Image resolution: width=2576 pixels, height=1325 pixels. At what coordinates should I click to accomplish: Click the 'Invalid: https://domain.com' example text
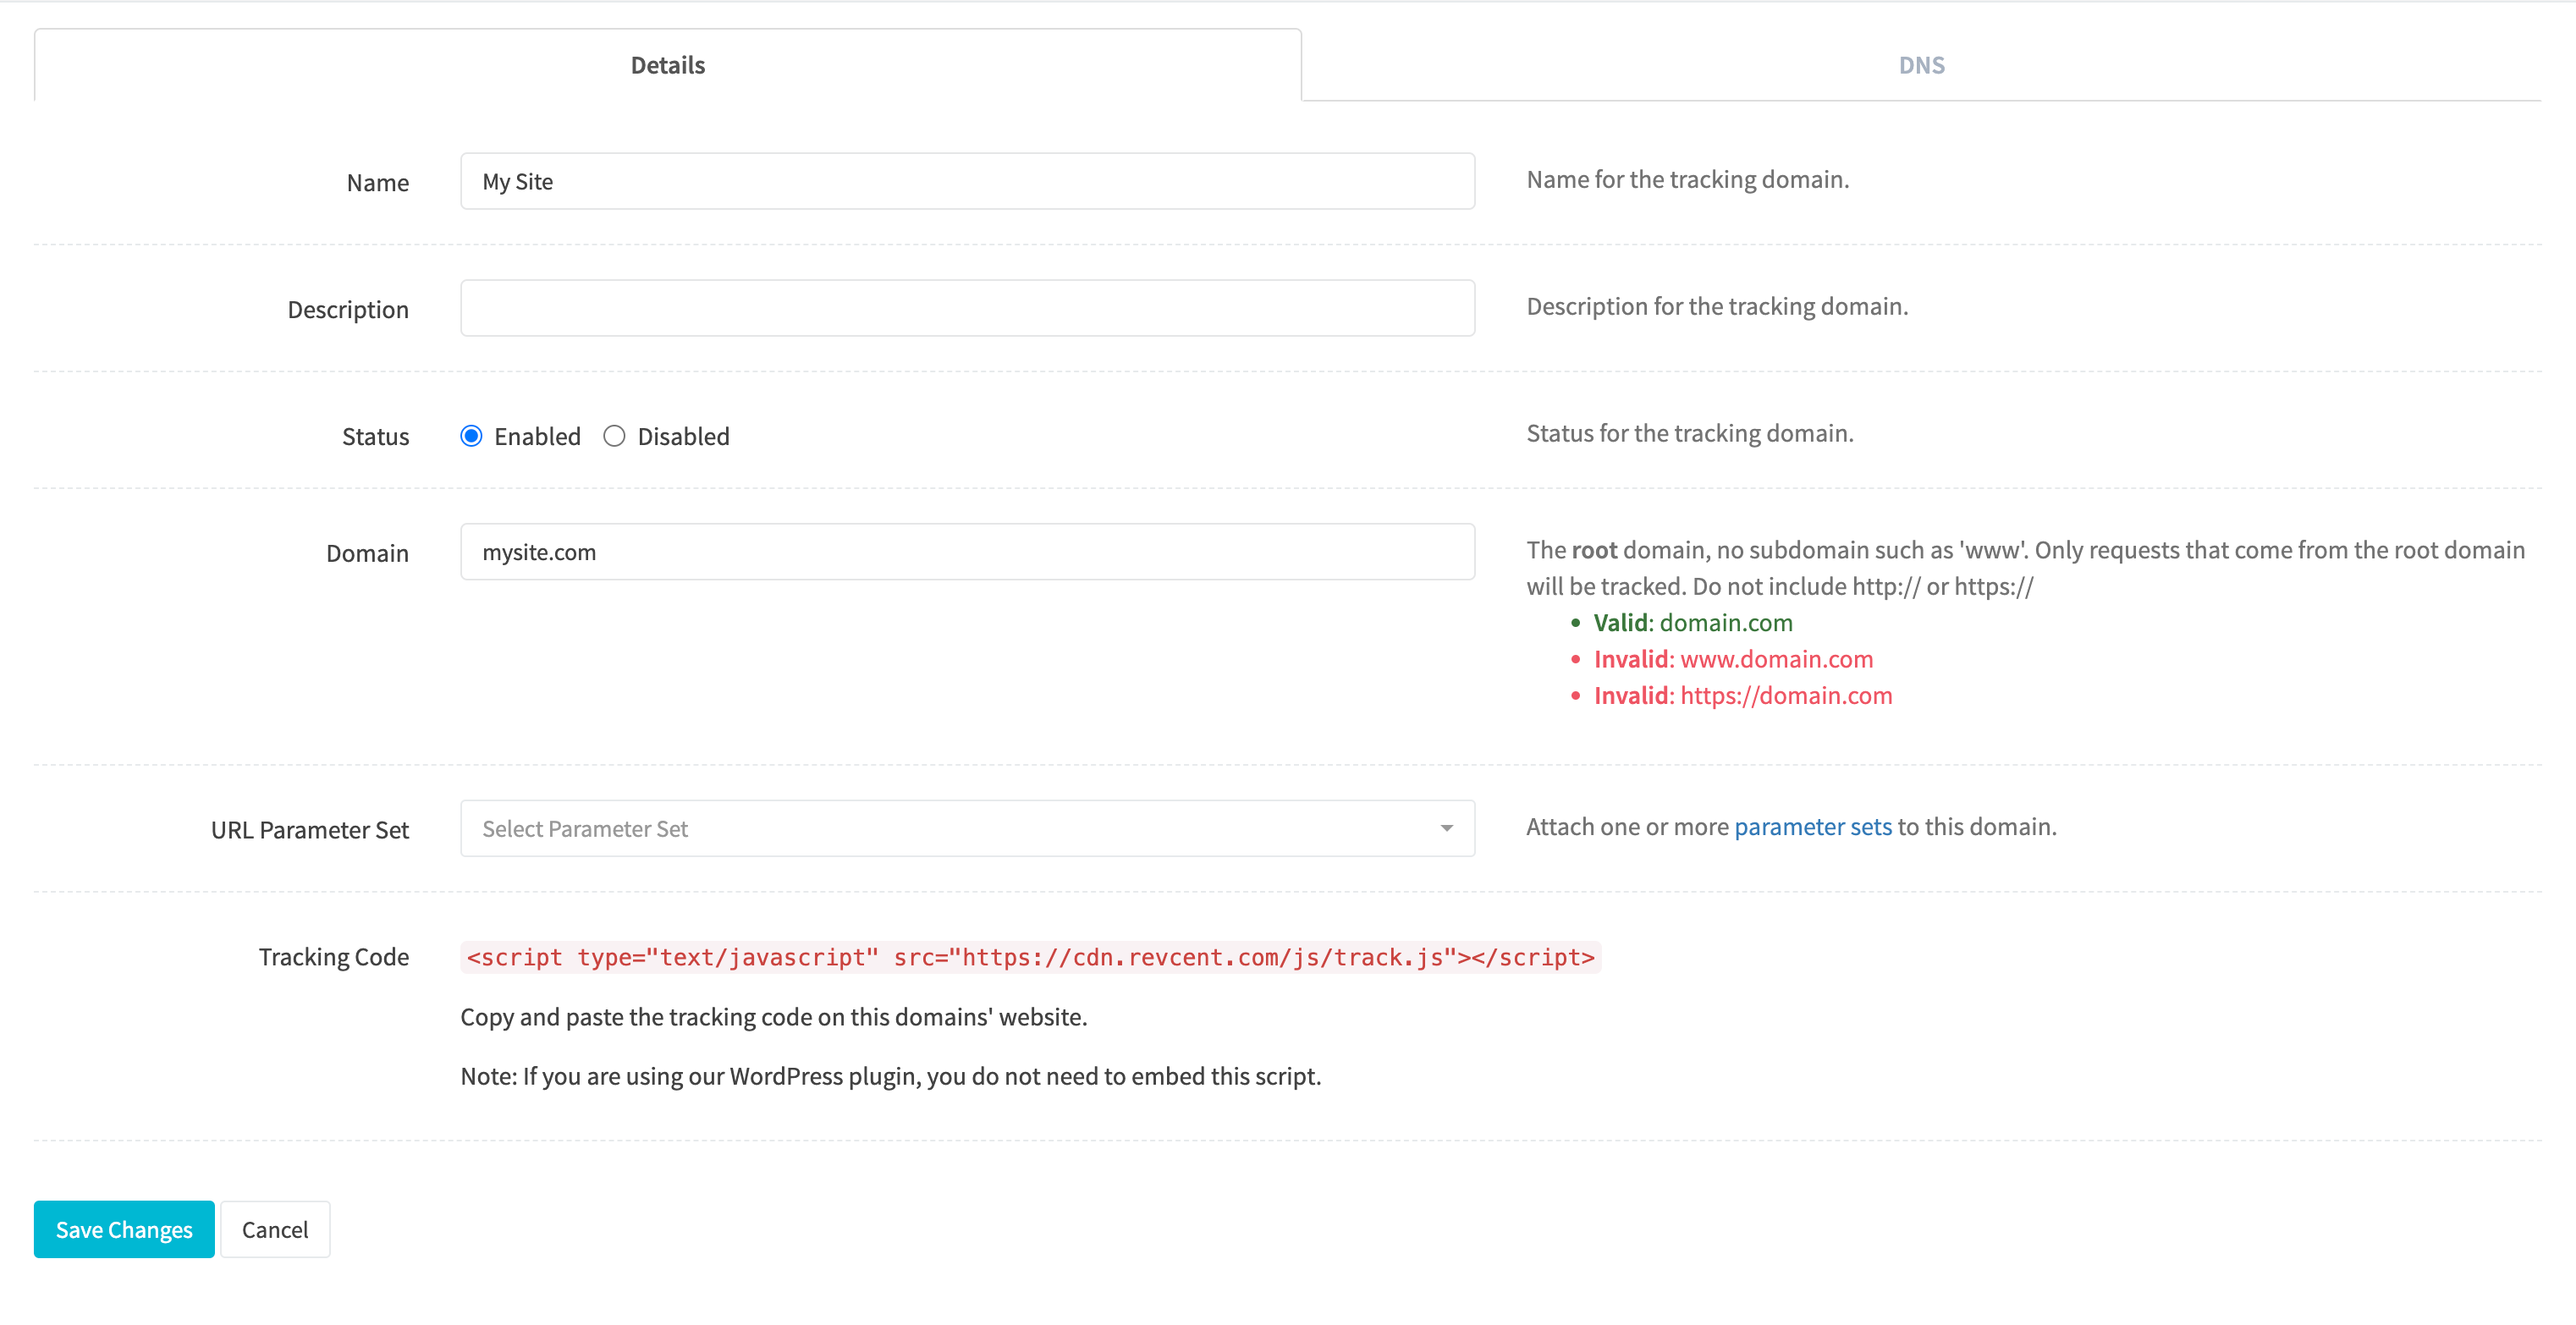pyautogui.click(x=1742, y=696)
